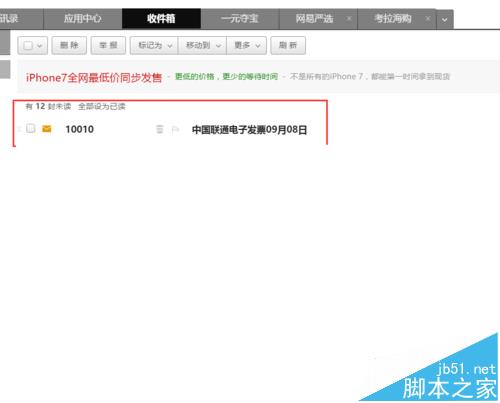Click the 有 12 封未读 status text

click(48, 106)
